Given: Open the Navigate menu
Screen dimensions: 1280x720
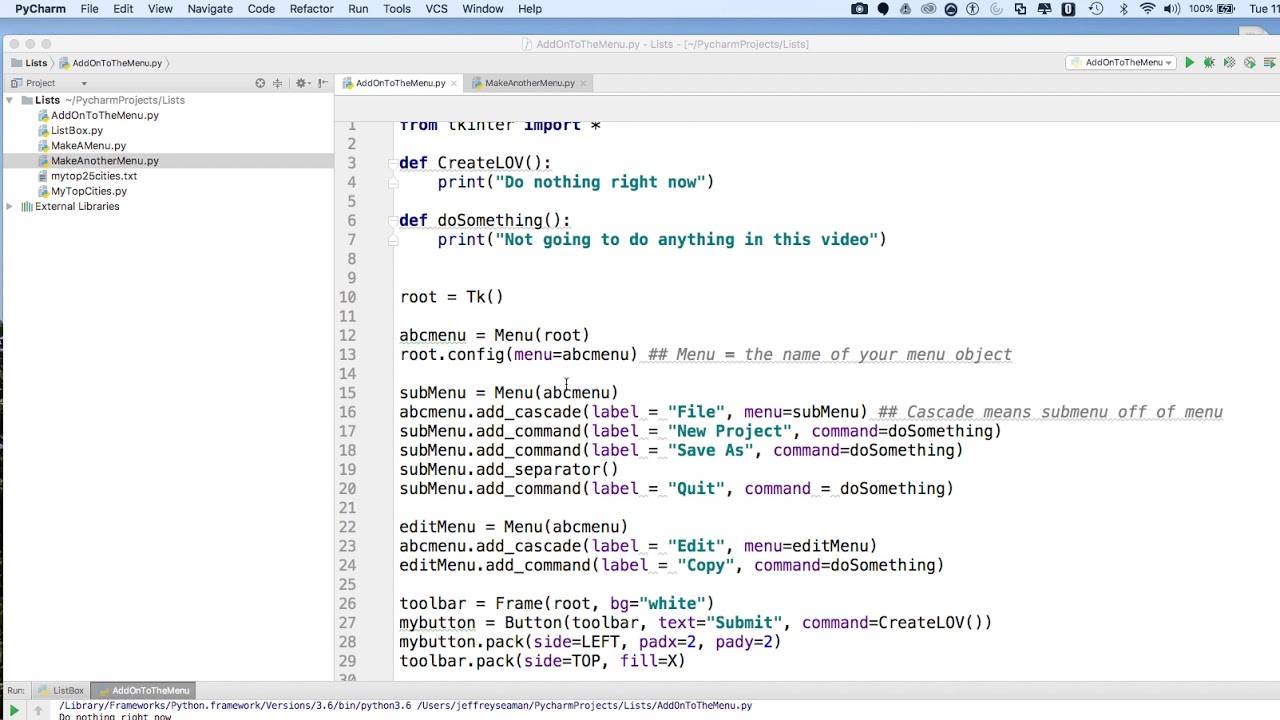Looking at the screenshot, I should (x=210, y=9).
